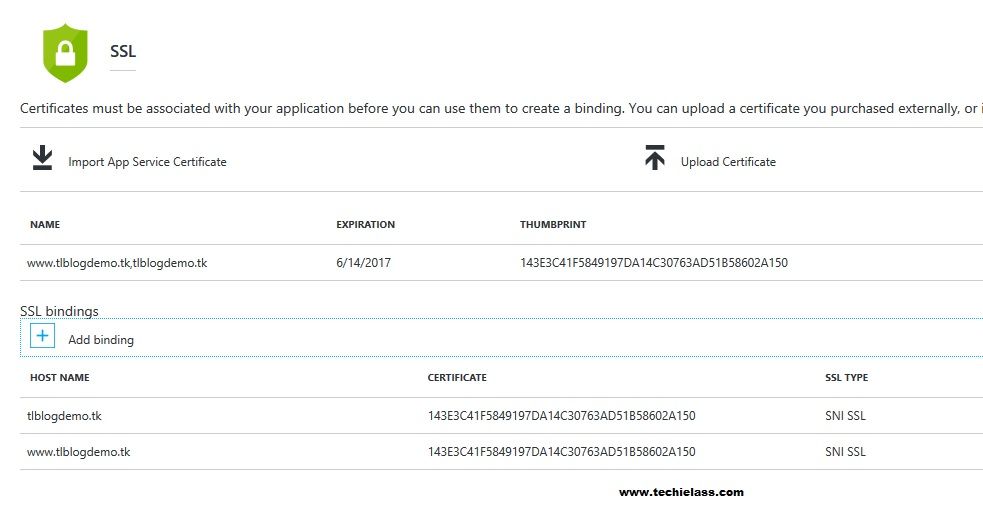Click the Add binding text
Screen dimensions: 983x515
tap(101, 340)
